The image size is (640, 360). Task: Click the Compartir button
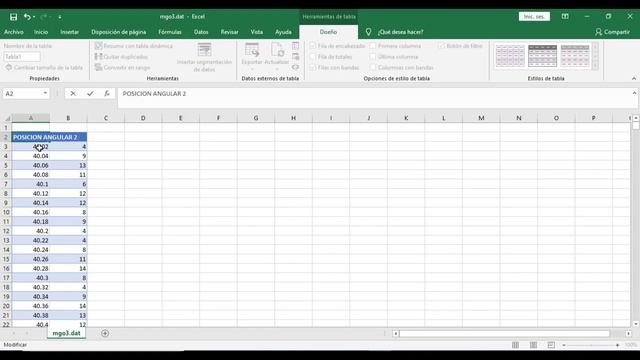pos(612,32)
